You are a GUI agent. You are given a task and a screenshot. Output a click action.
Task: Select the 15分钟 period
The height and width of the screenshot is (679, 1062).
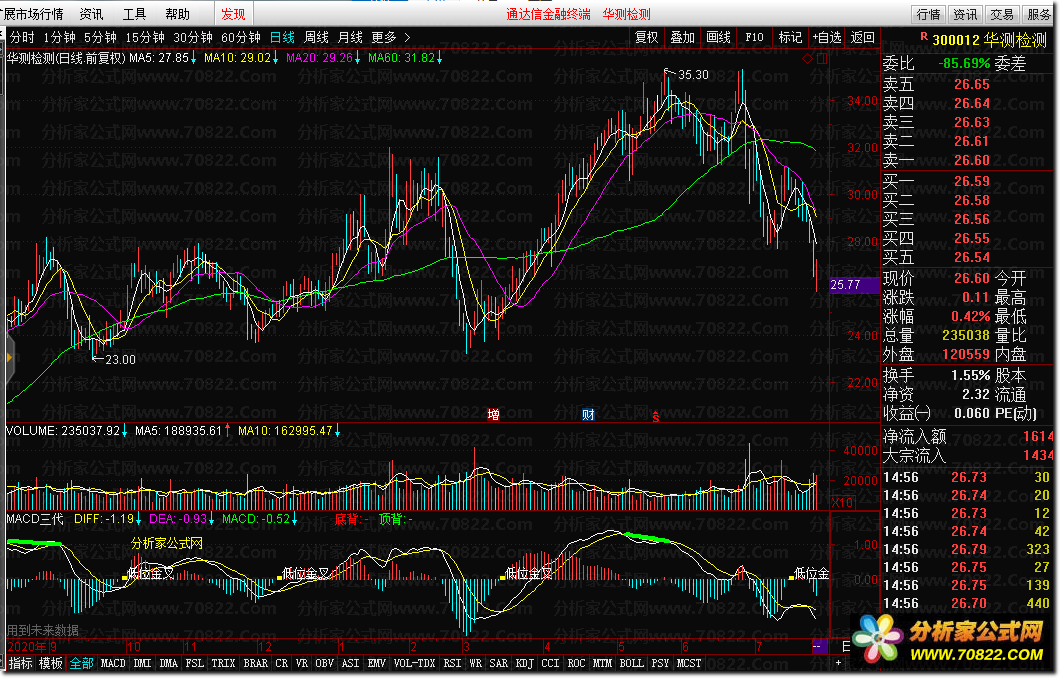pos(145,37)
